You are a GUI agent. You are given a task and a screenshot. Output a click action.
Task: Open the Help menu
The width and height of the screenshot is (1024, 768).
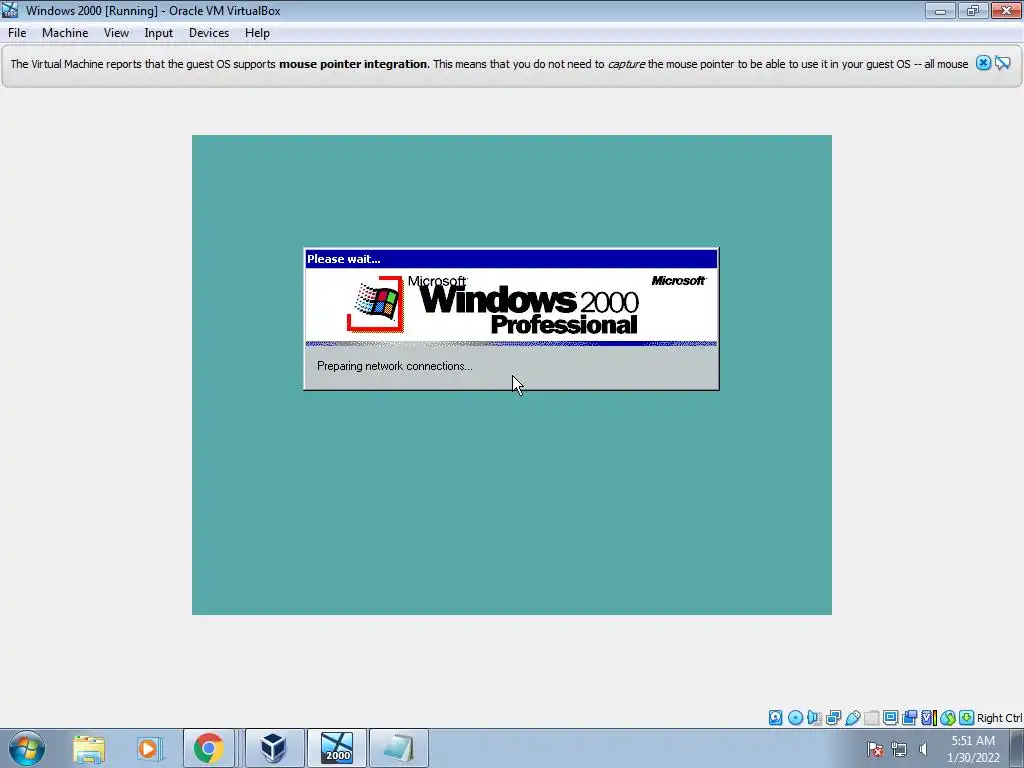(257, 33)
